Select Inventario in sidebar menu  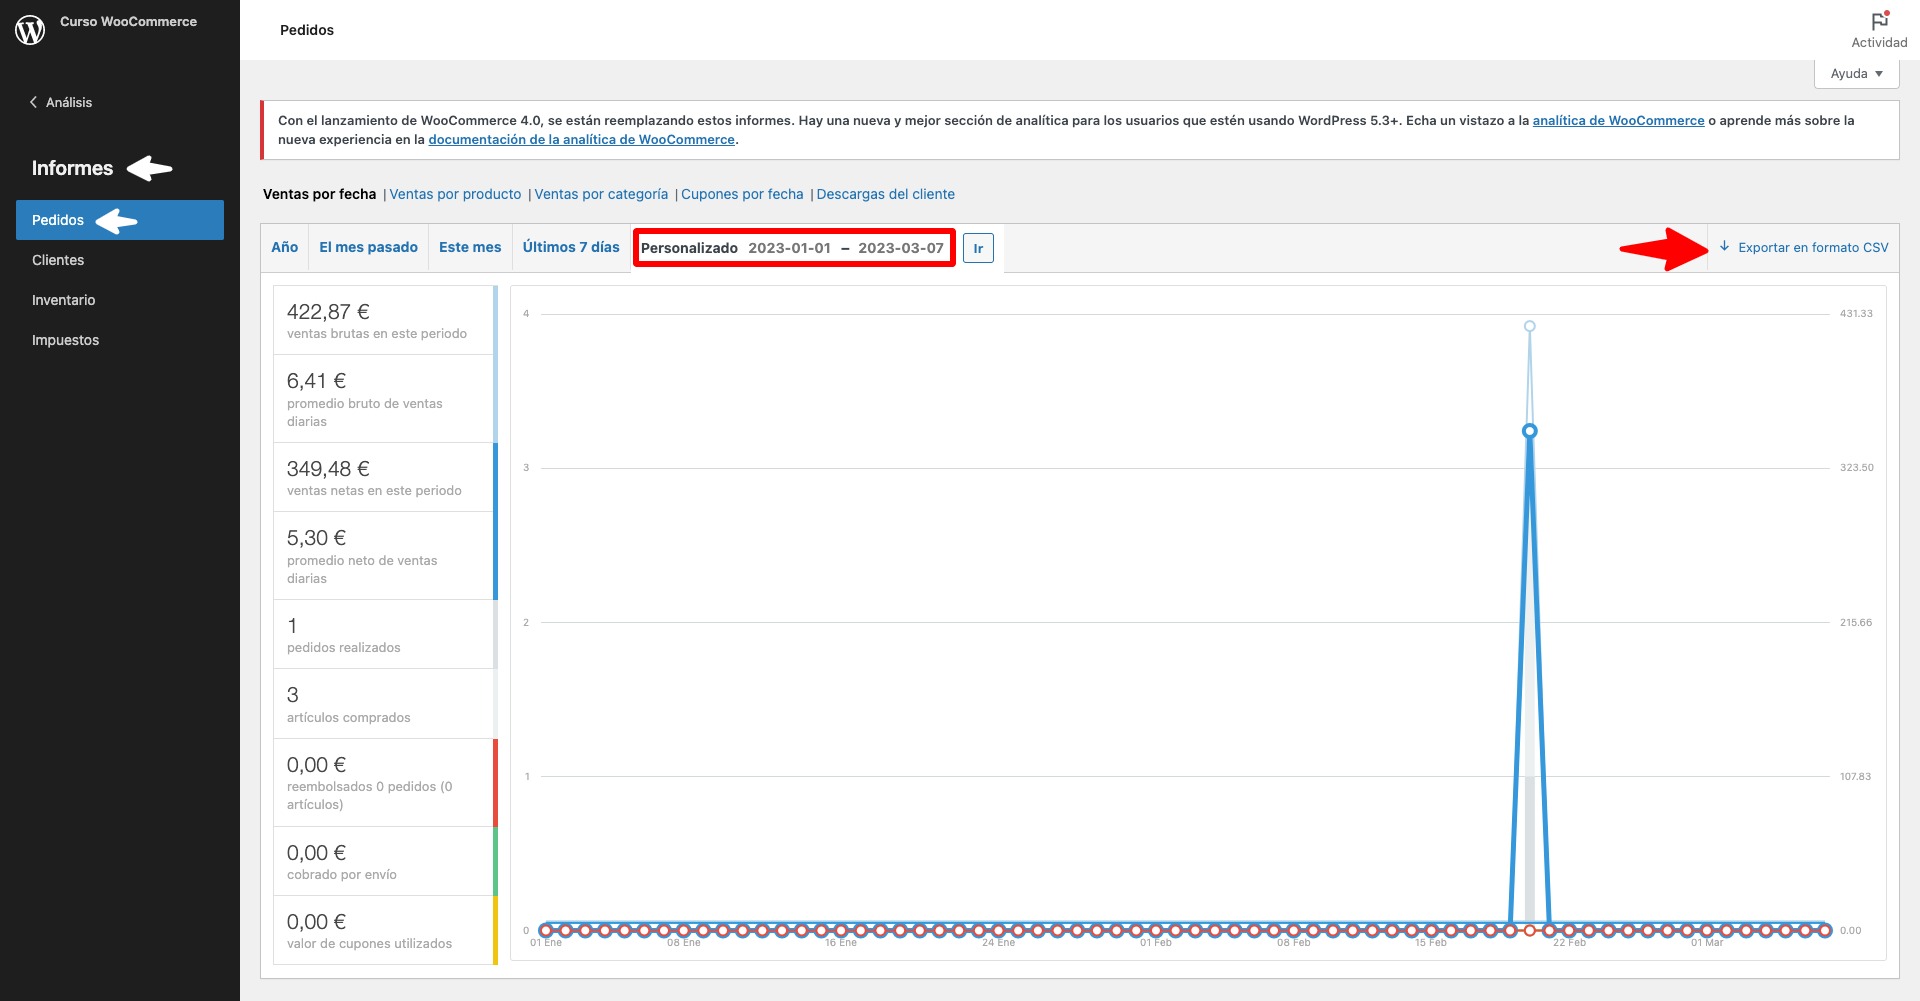(x=63, y=300)
